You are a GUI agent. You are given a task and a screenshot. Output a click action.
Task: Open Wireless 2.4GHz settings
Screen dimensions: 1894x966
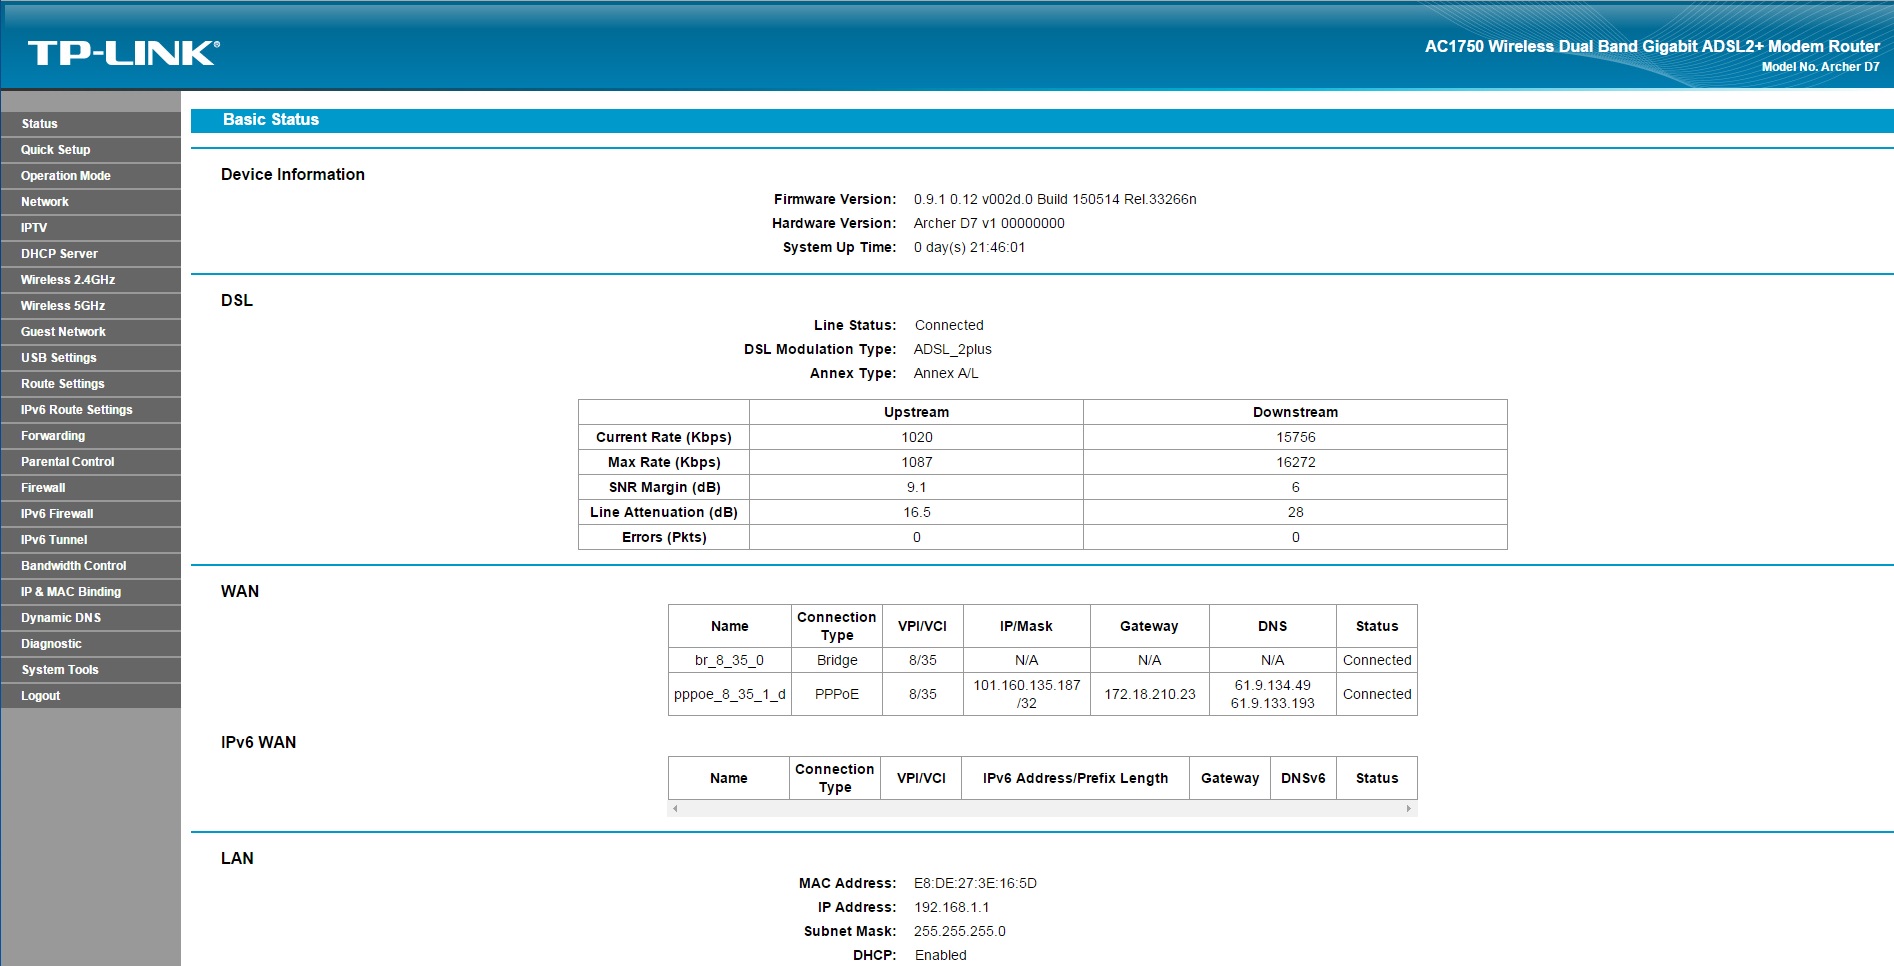point(91,280)
